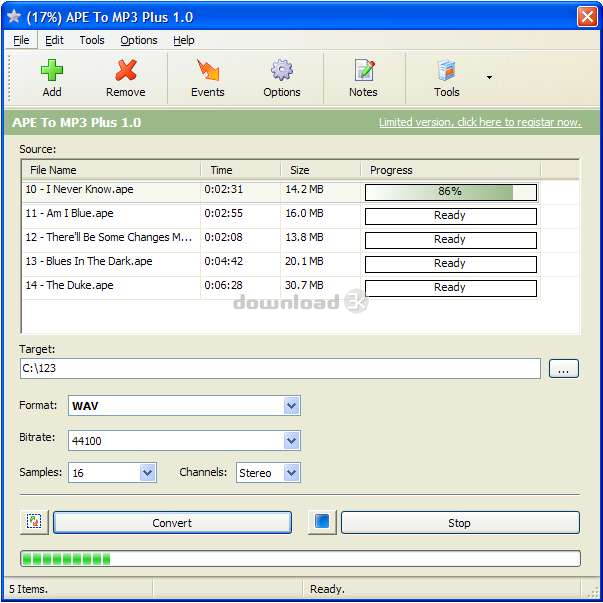603x603 pixels.
Task: Click the time value 0:04:42
Action: (x=223, y=261)
